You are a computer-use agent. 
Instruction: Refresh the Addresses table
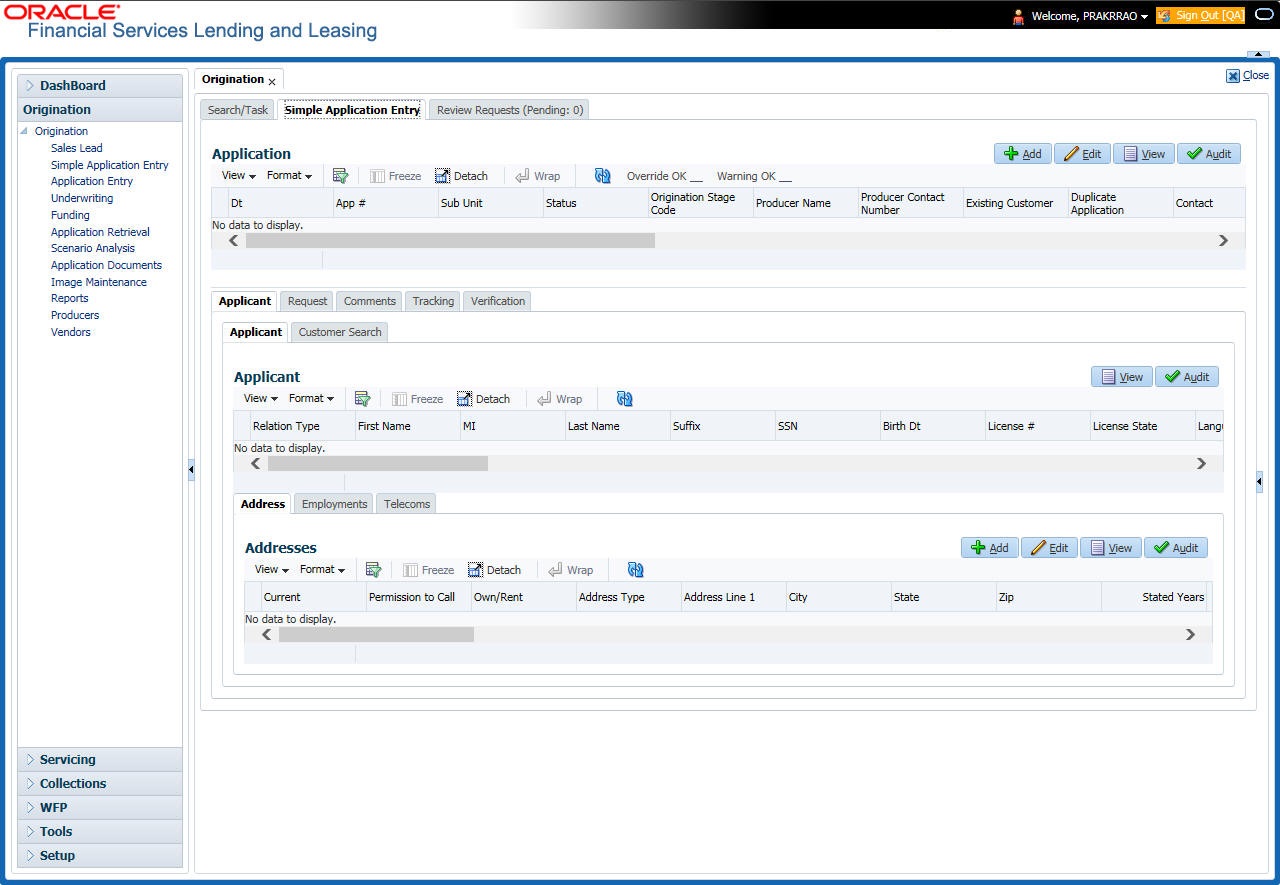coord(635,570)
